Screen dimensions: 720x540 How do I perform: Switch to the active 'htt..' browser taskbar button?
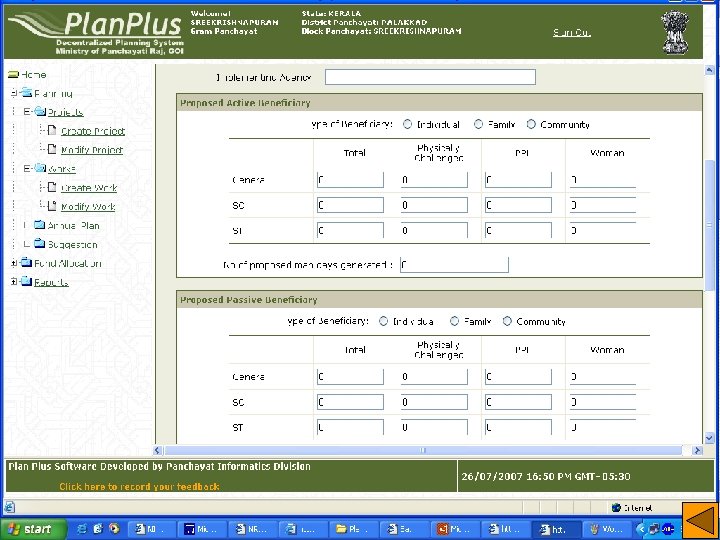[x=556, y=529]
